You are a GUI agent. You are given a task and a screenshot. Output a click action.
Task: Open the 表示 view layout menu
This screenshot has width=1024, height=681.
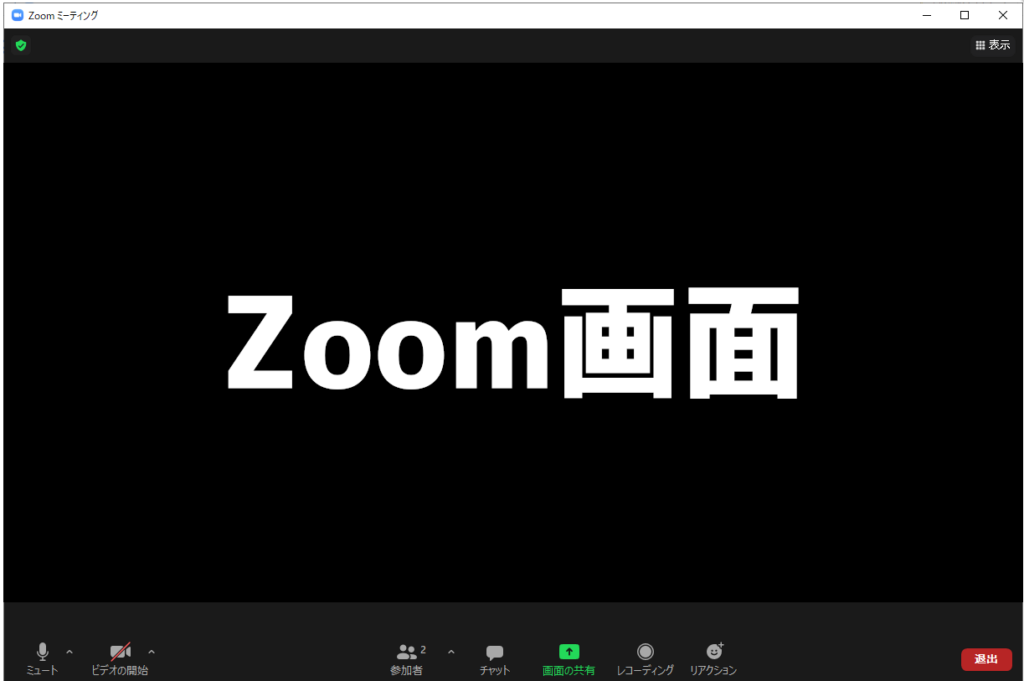click(993, 45)
